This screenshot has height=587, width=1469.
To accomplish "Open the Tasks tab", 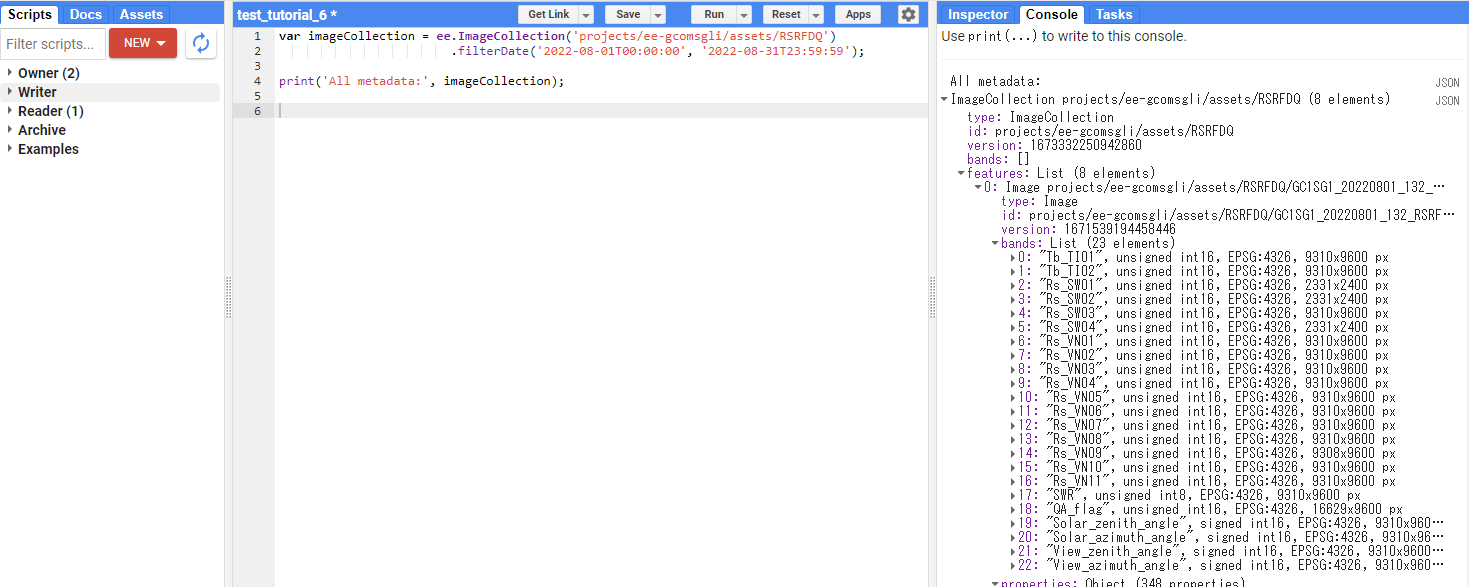I will coord(1113,14).
